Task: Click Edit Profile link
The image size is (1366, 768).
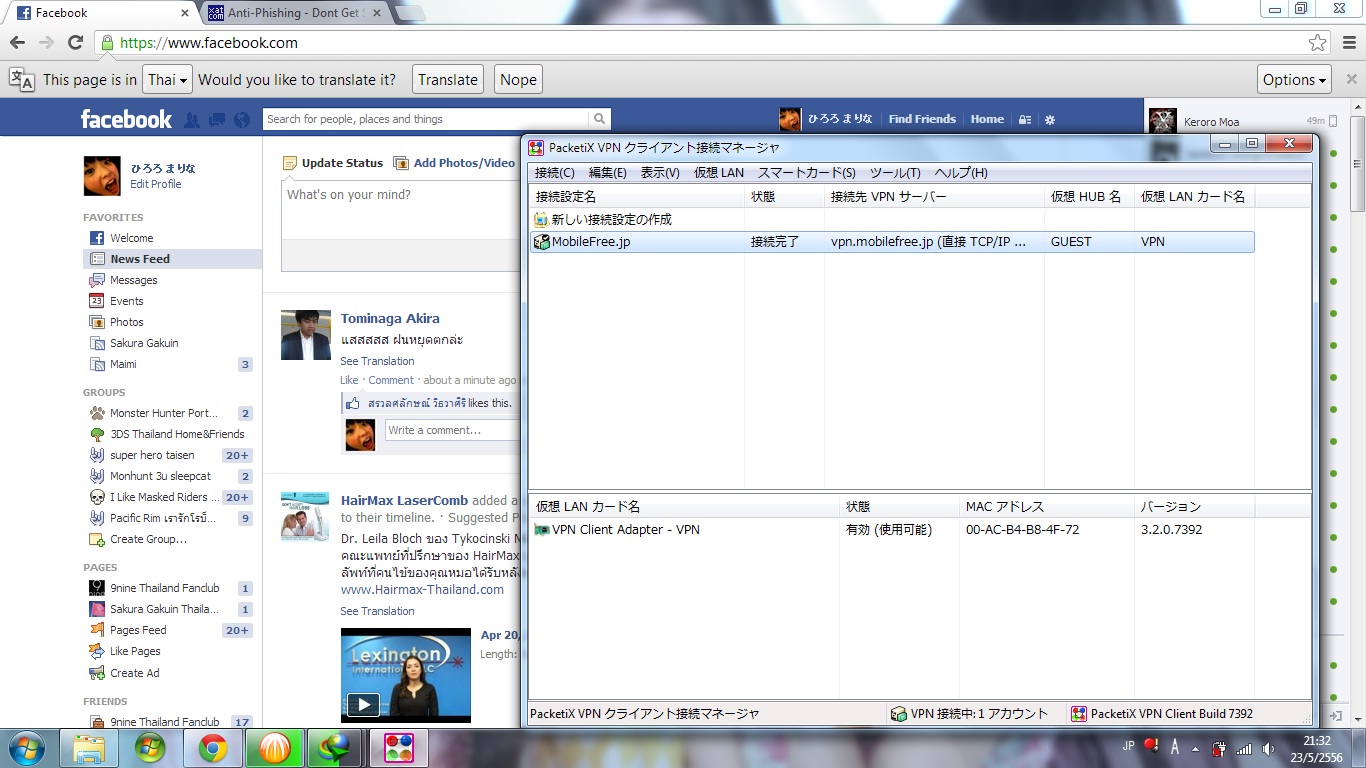Action: (156, 184)
